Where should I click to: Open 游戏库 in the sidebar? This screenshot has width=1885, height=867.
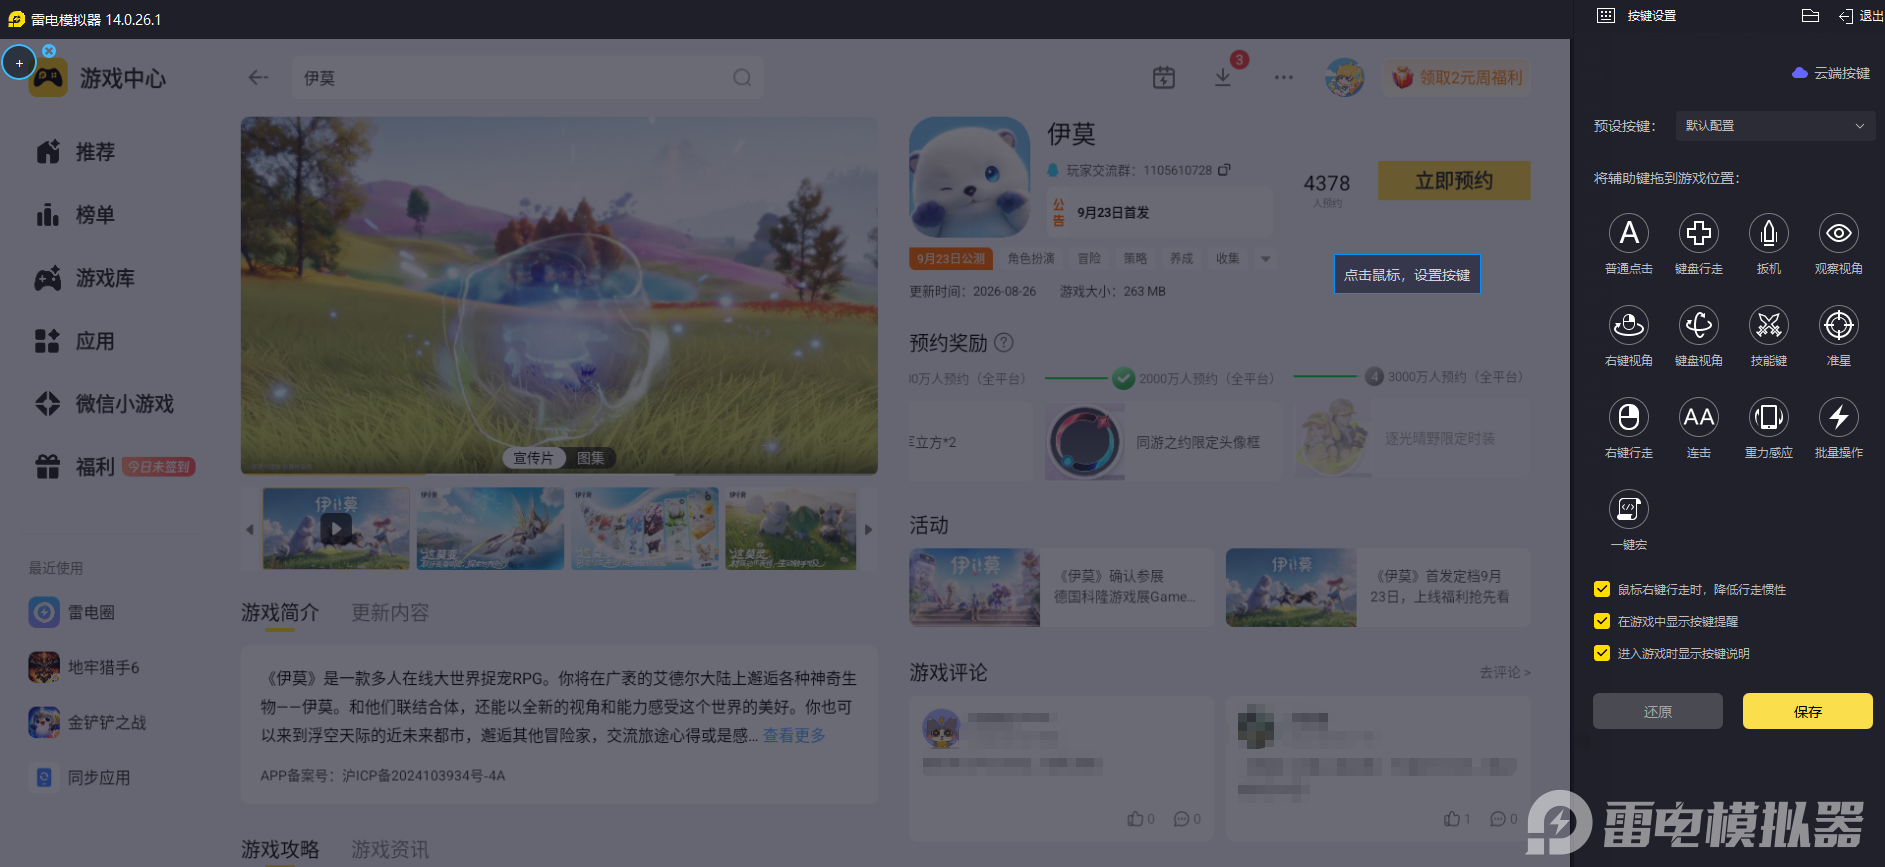coord(105,278)
